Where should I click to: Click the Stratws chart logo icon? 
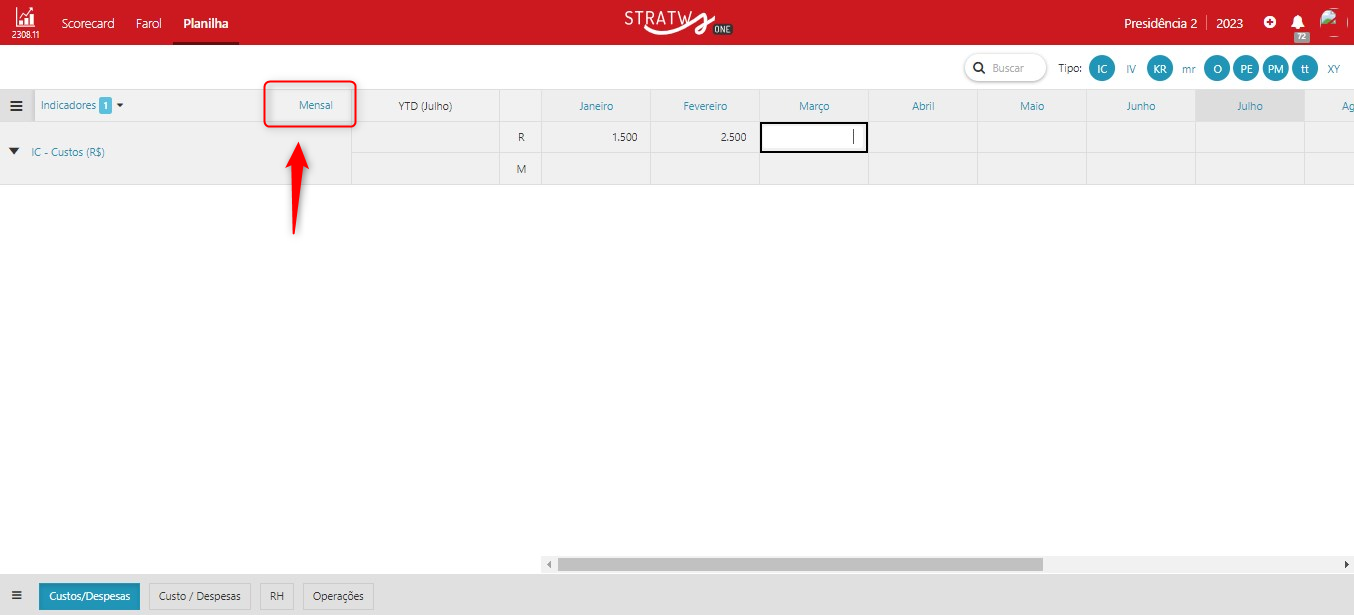[x=24, y=18]
